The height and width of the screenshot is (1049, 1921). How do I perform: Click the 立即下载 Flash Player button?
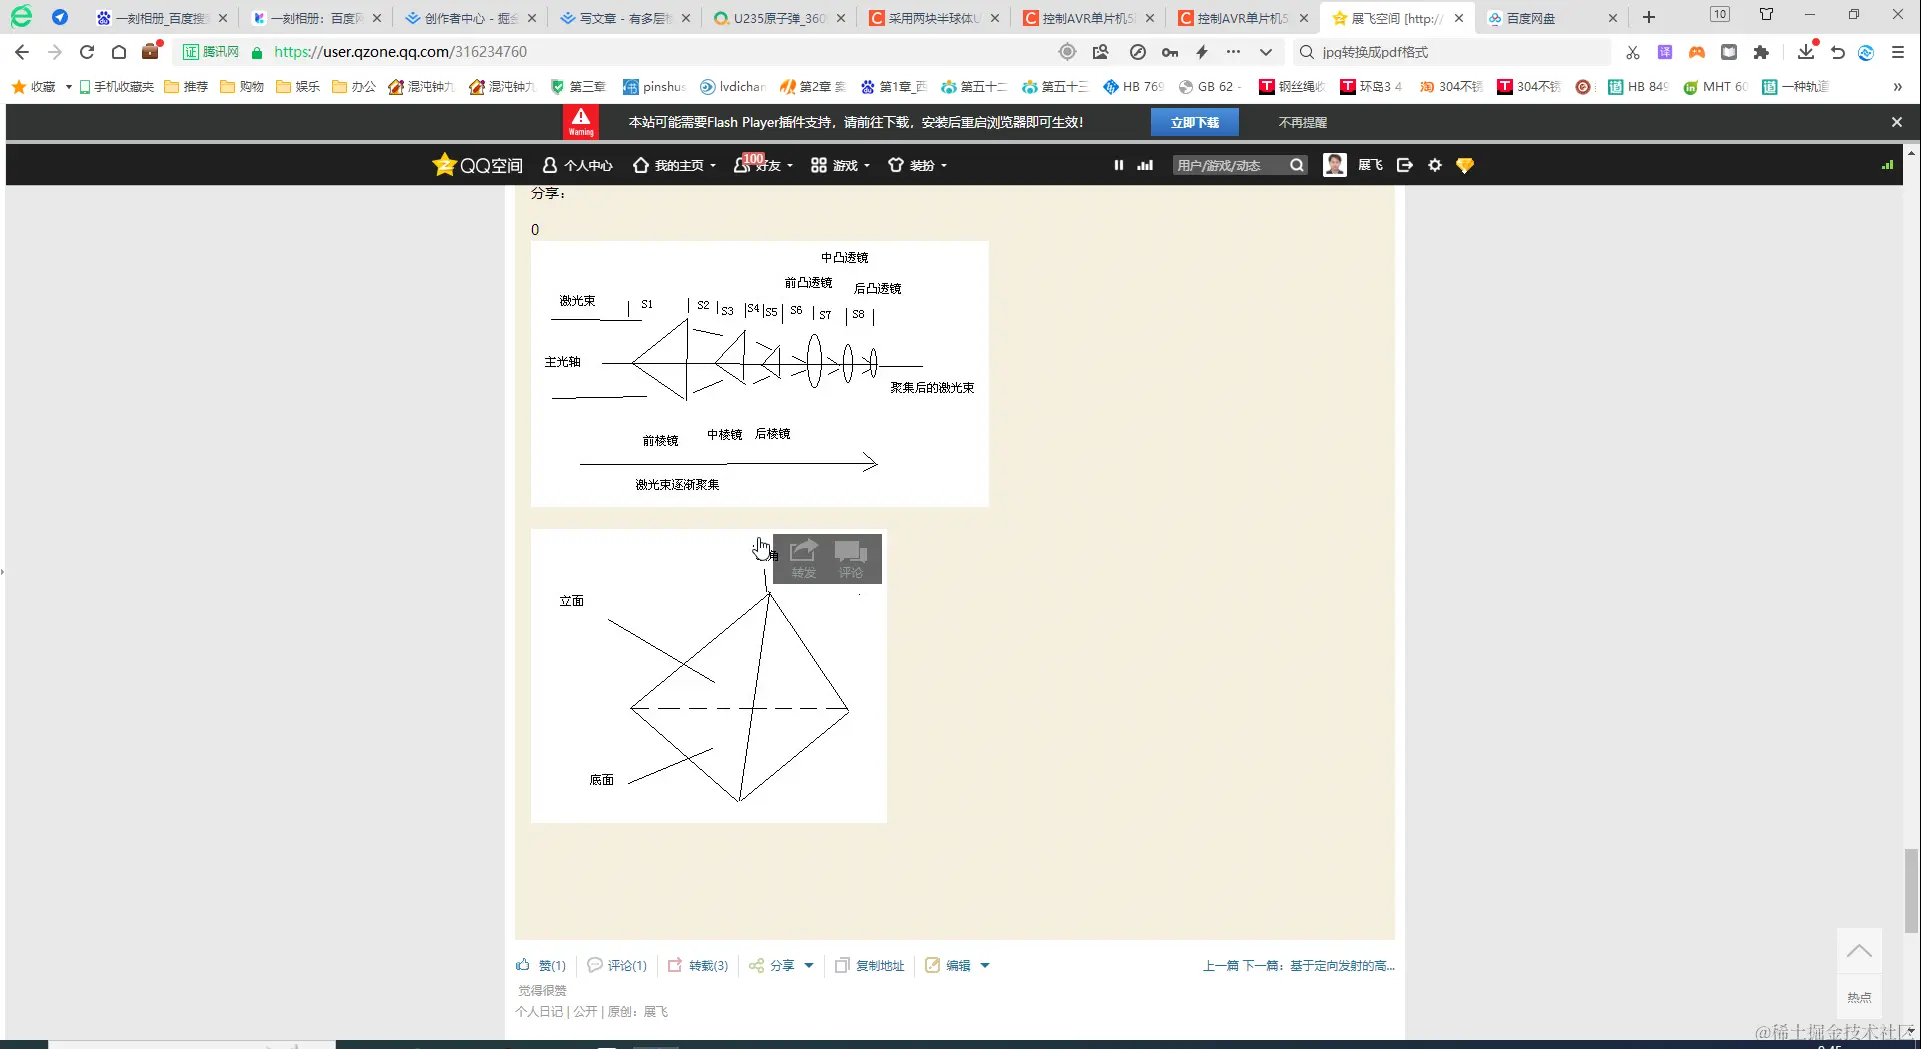1194,121
